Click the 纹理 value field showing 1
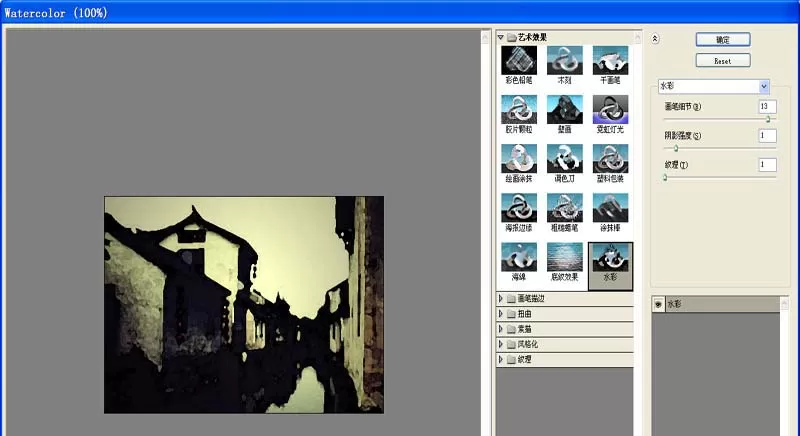The height and width of the screenshot is (436, 800). tap(767, 165)
